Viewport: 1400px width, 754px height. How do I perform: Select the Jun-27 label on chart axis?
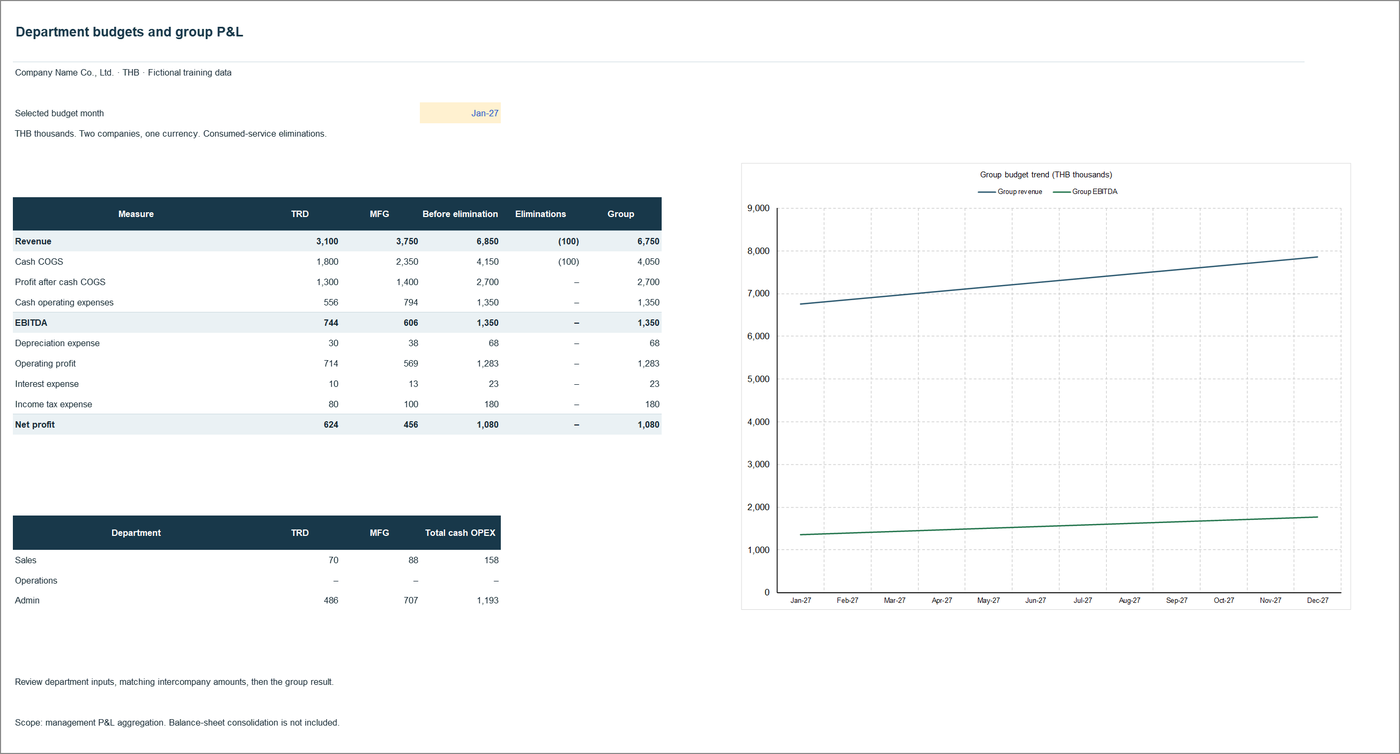1035,601
